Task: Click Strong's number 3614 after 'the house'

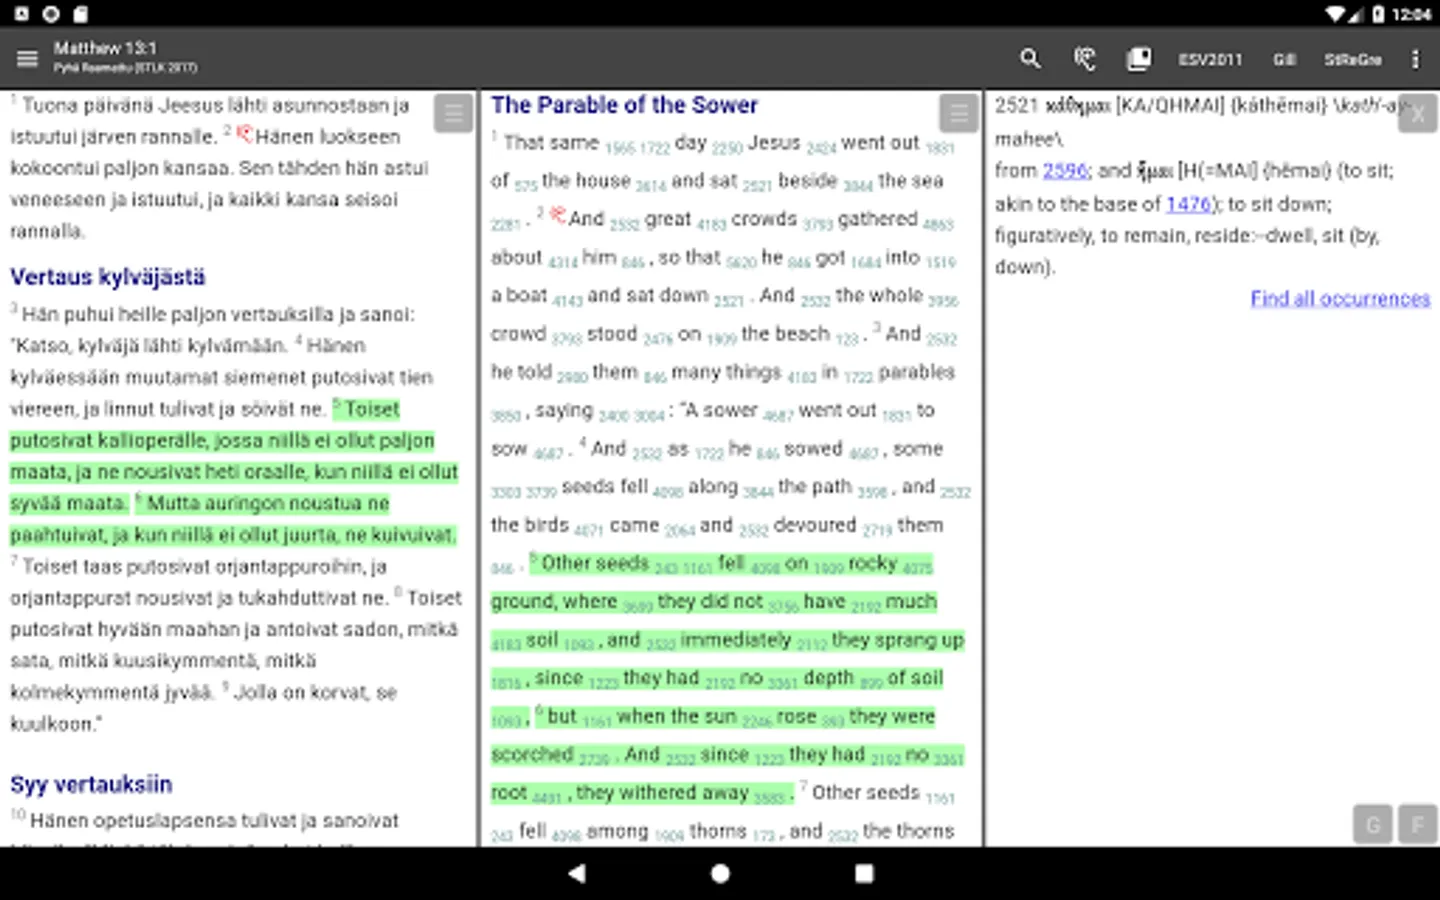Action: [650, 186]
